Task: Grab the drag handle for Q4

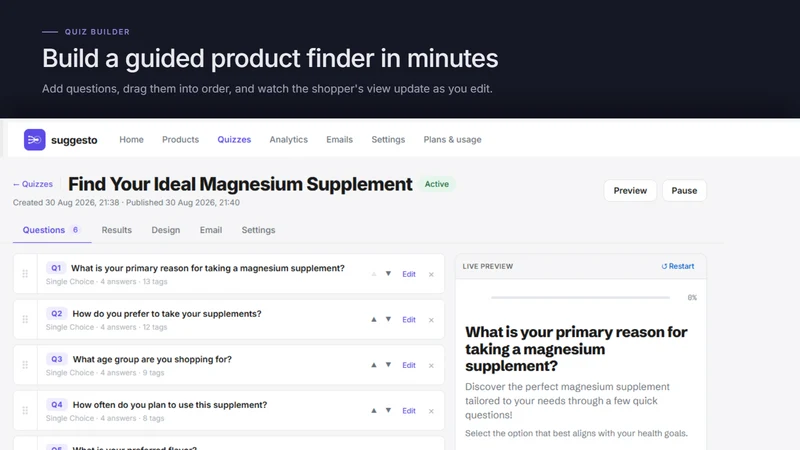Action: point(25,410)
